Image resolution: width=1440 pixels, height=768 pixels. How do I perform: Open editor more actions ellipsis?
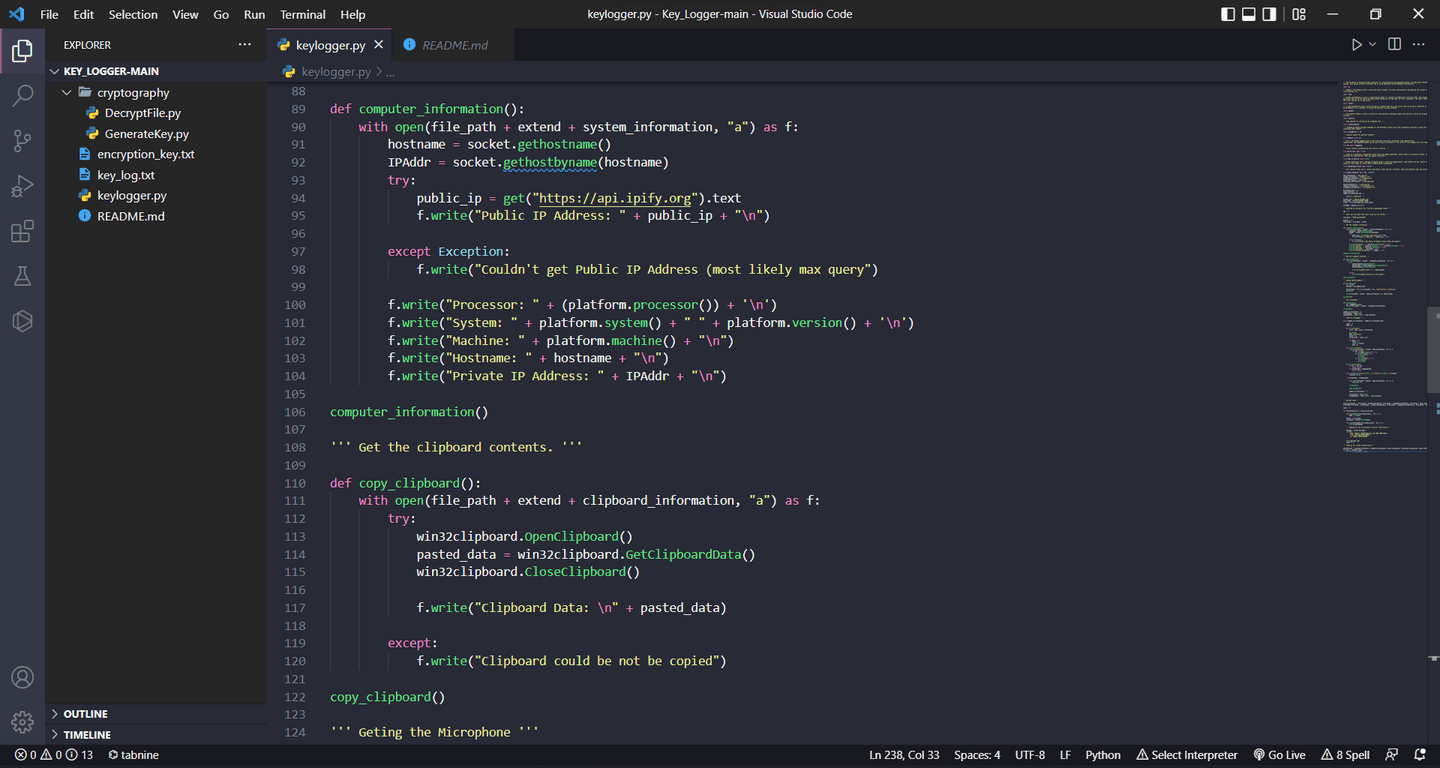coord(1420,45)
